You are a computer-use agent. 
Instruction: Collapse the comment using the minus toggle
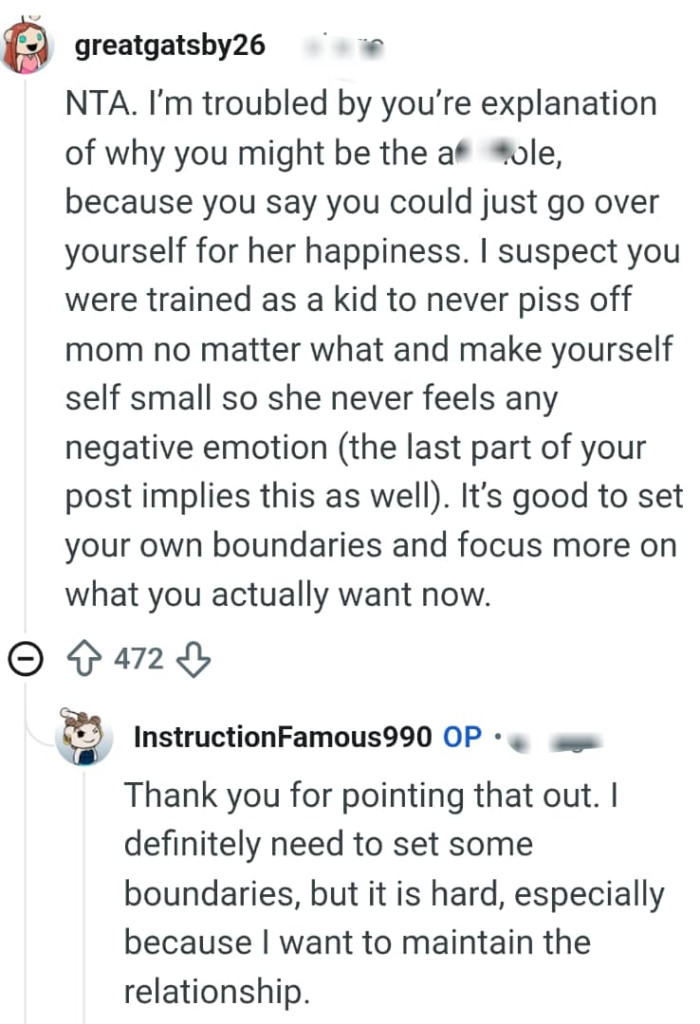[x=26, y=658]
